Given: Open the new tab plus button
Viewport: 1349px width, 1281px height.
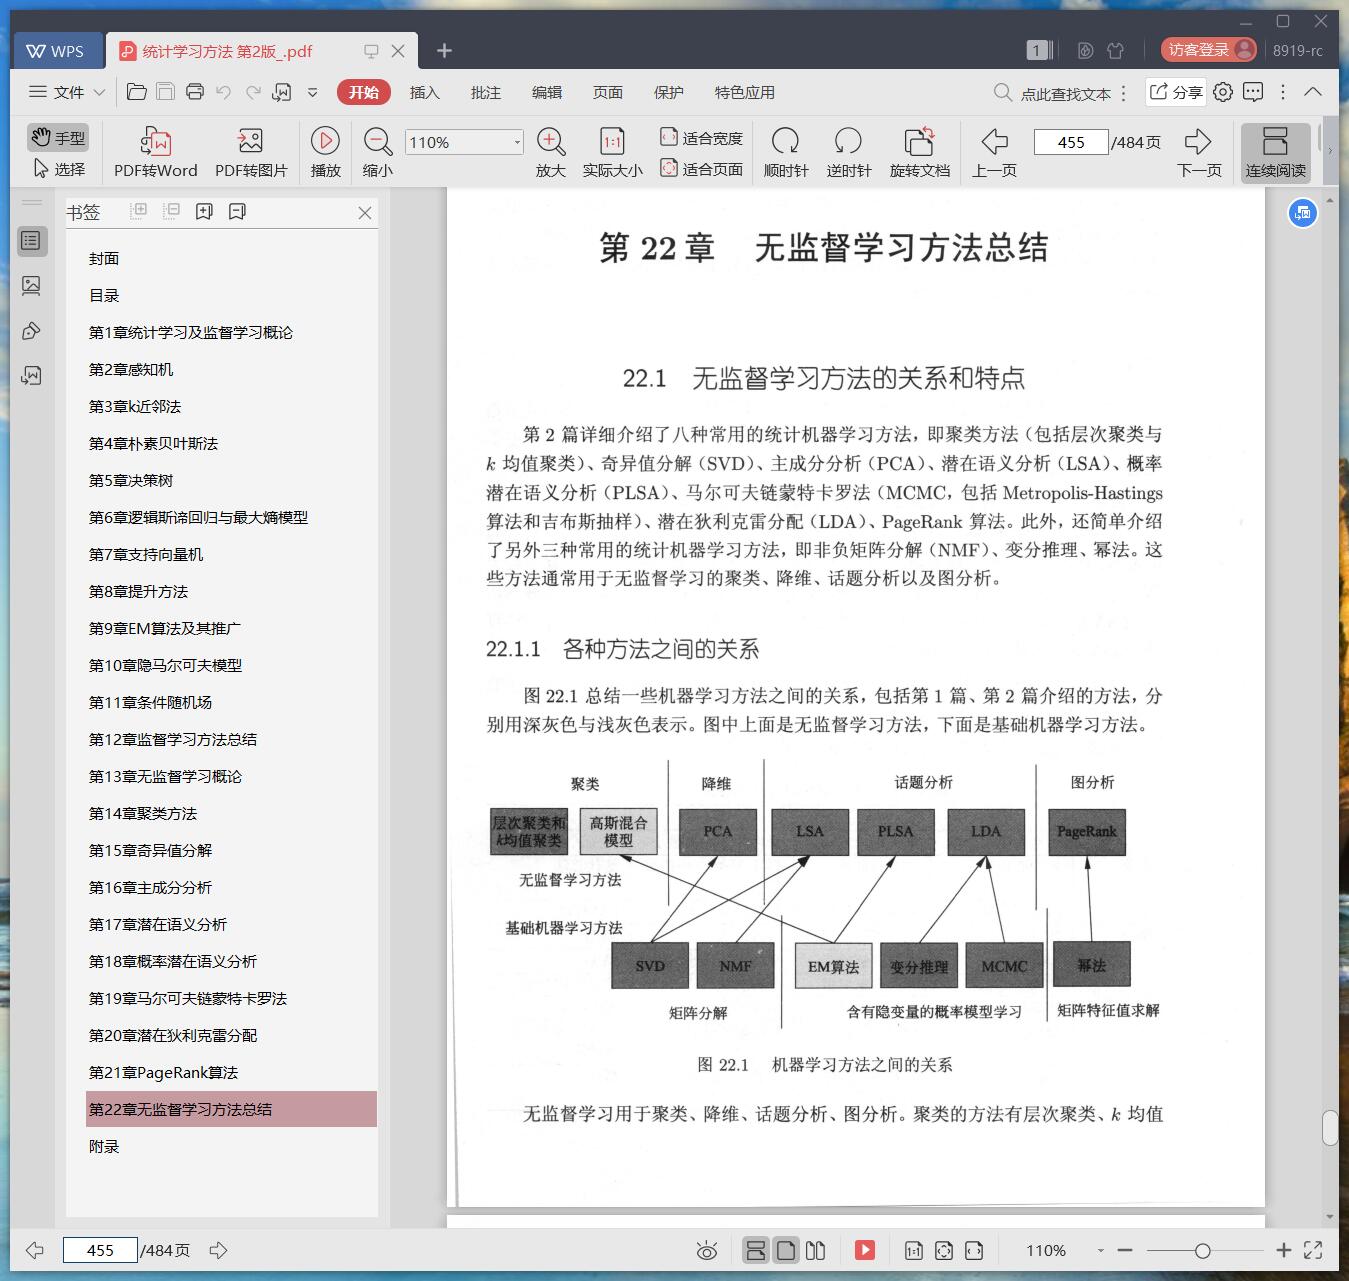Looking at the screenshot, I should [x=445, y=50].
